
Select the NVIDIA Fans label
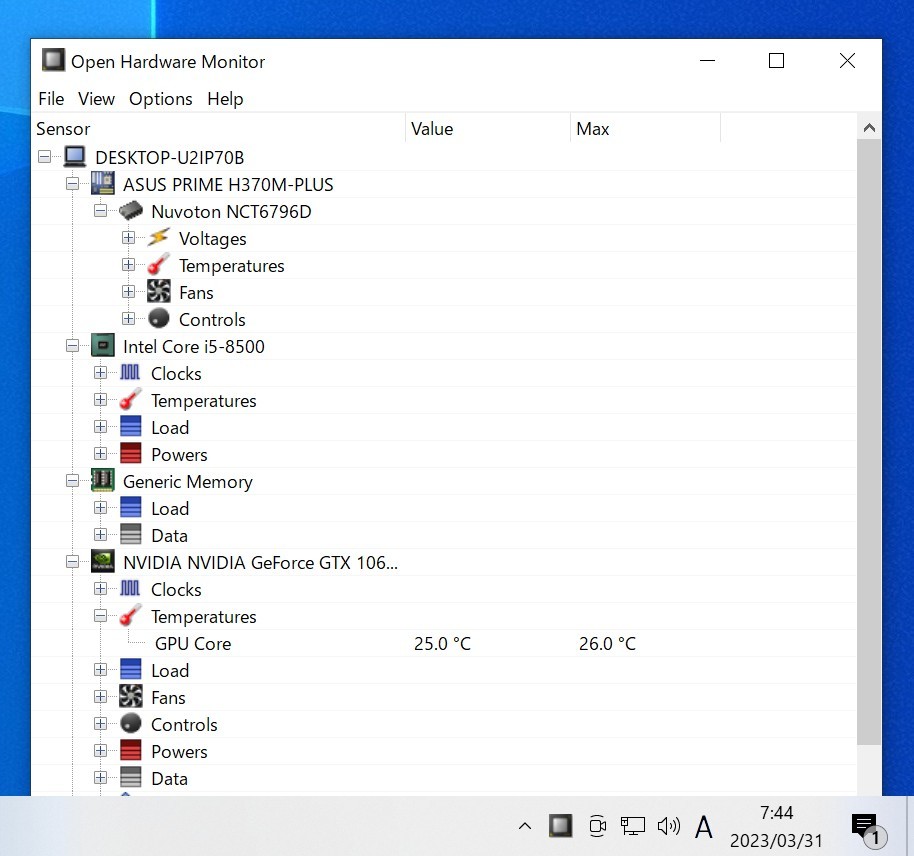pyautogui.click(x=168, y=697)
